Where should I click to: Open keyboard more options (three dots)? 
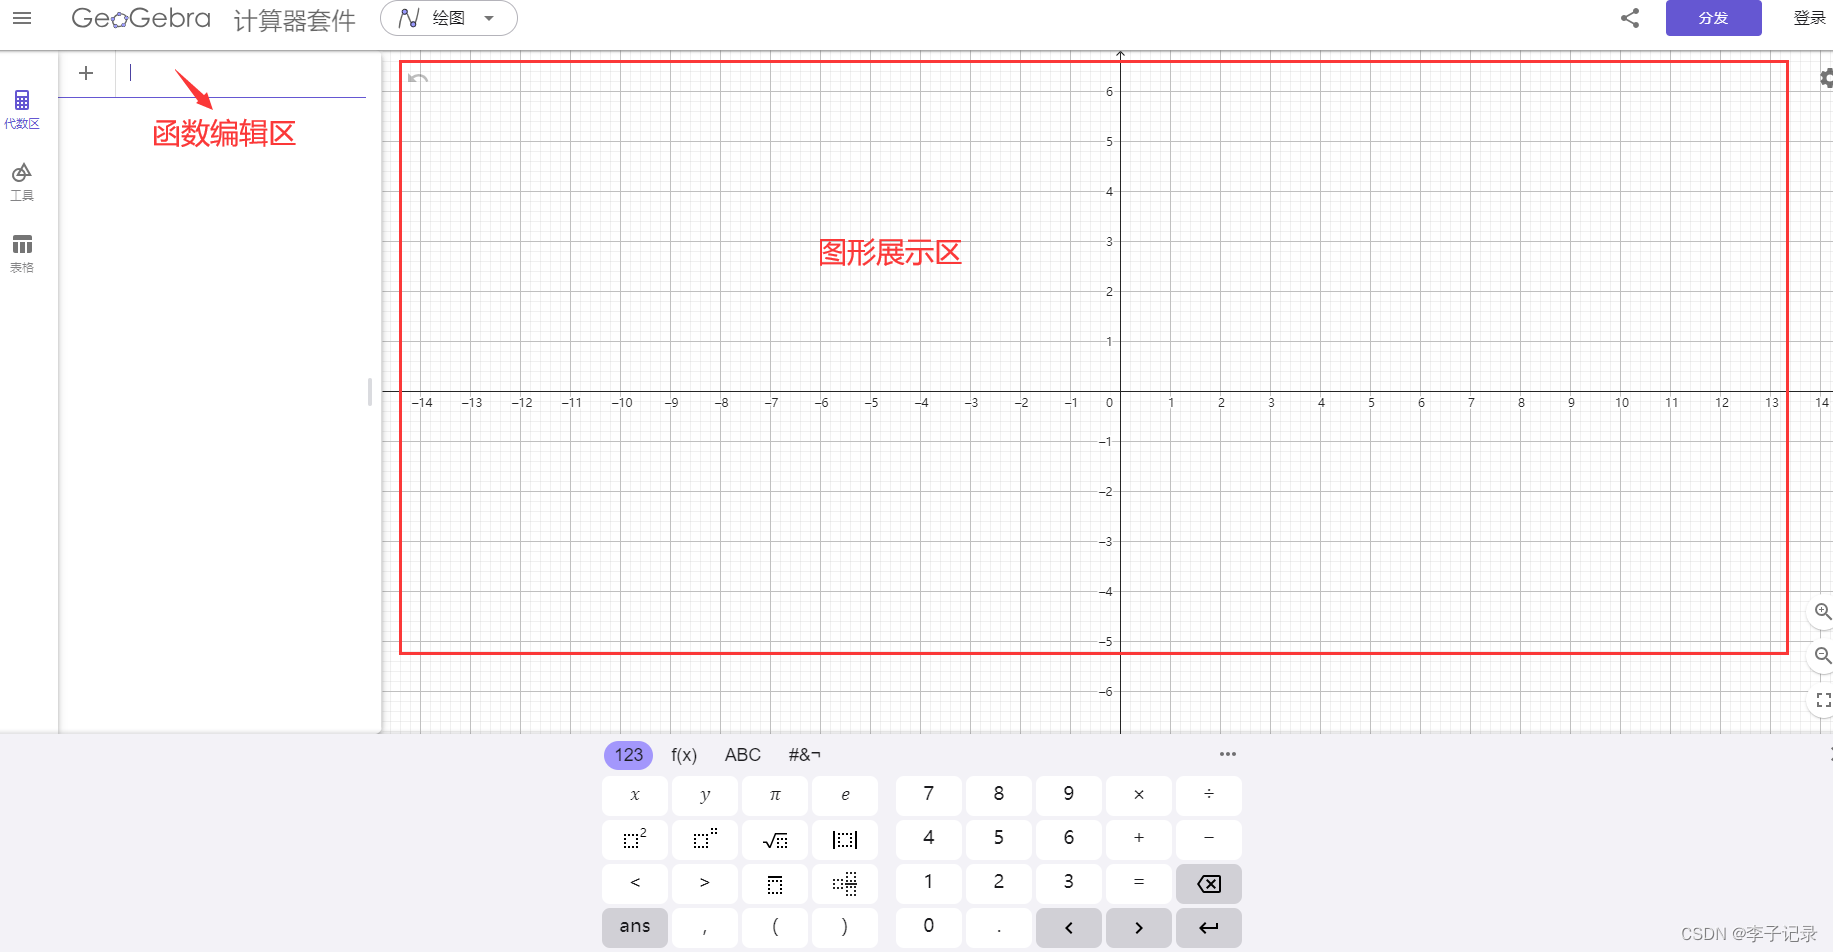[1228, 754]
